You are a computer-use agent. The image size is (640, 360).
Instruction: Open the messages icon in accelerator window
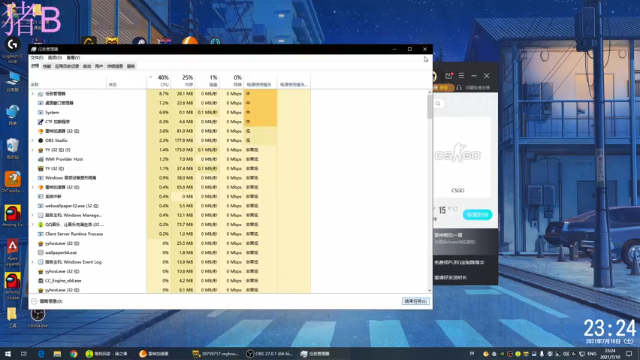click(449, 76)
